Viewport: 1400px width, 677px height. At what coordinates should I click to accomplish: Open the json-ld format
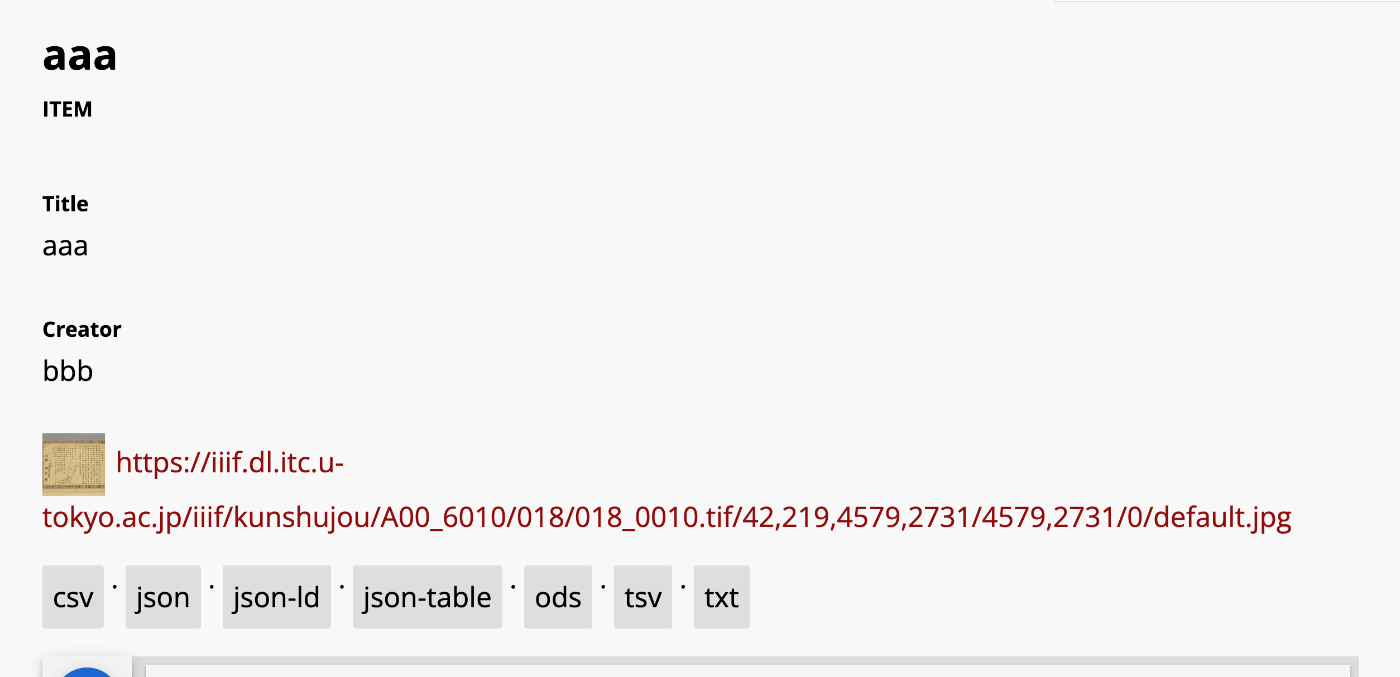(276, 596)
